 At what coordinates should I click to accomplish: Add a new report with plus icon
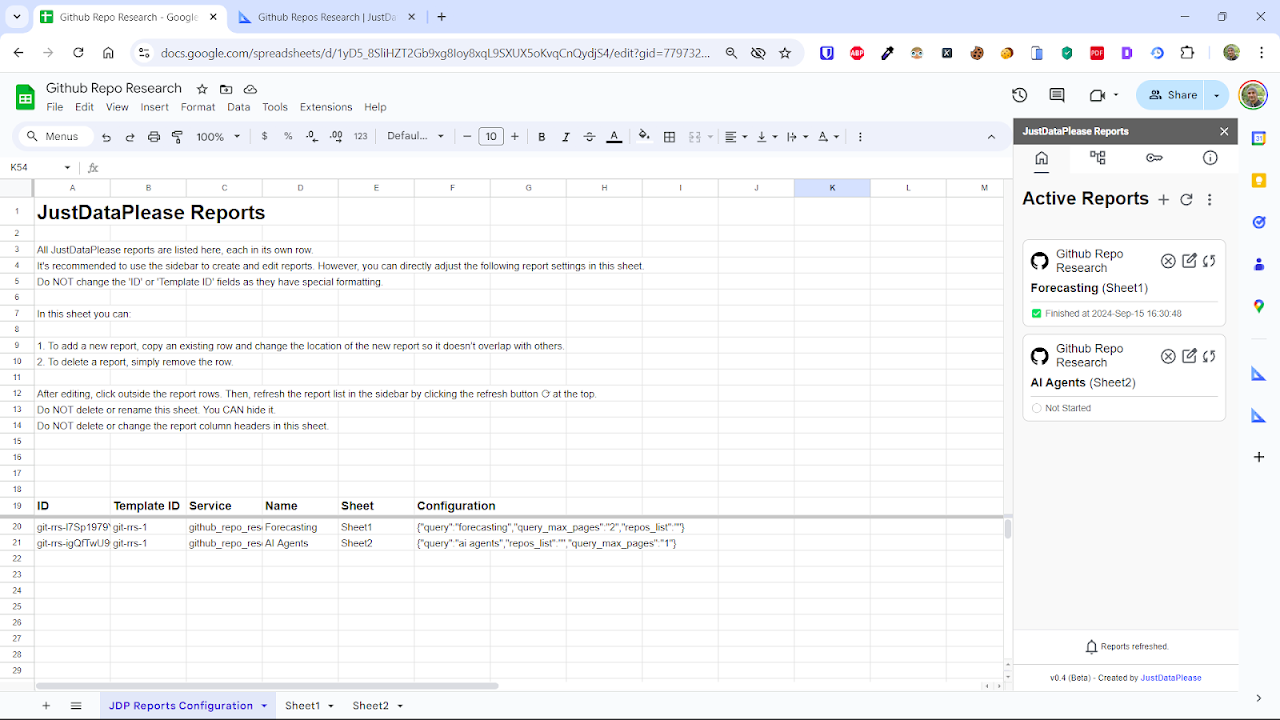(1163, 200)
